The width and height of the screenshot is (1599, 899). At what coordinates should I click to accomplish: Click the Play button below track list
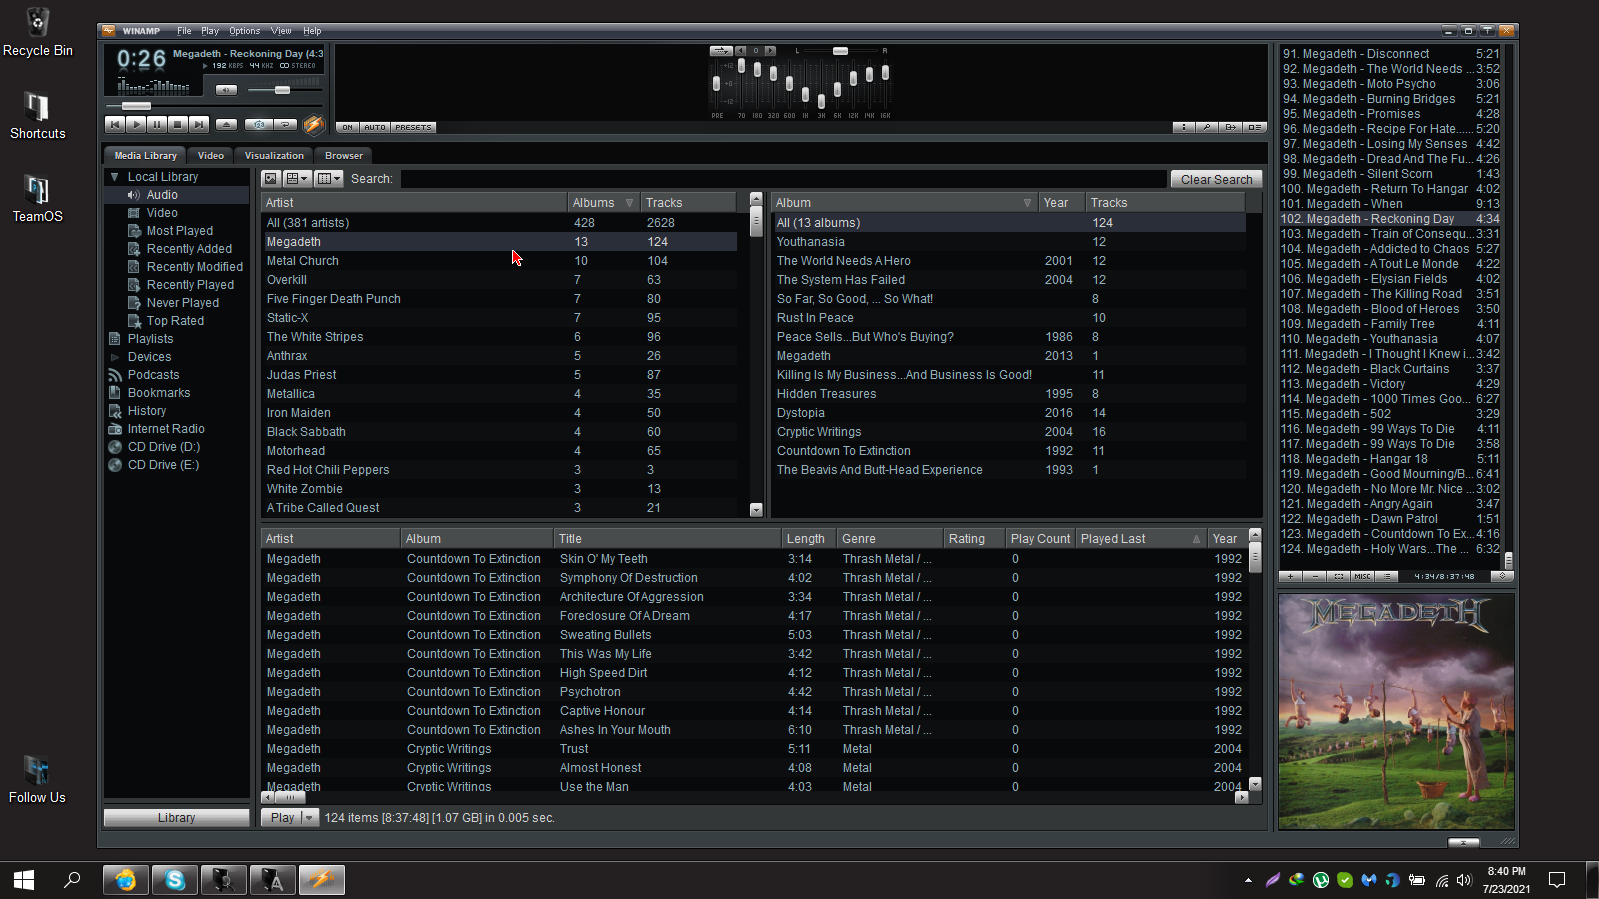point(282,818)
